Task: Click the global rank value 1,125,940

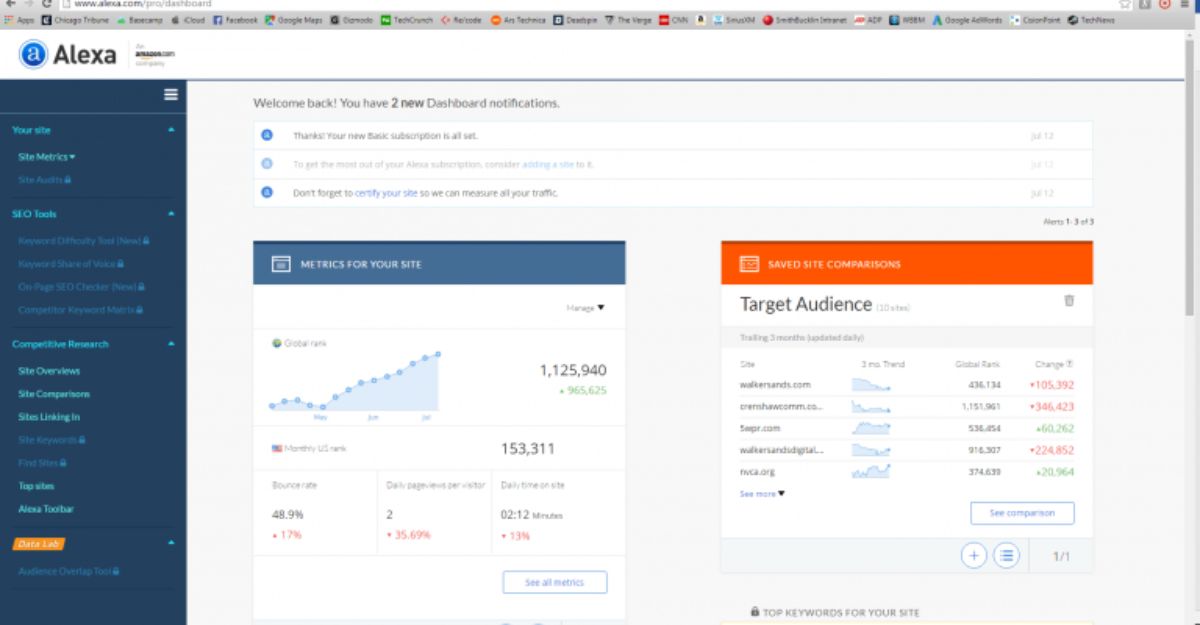Action: pos(573,370)
